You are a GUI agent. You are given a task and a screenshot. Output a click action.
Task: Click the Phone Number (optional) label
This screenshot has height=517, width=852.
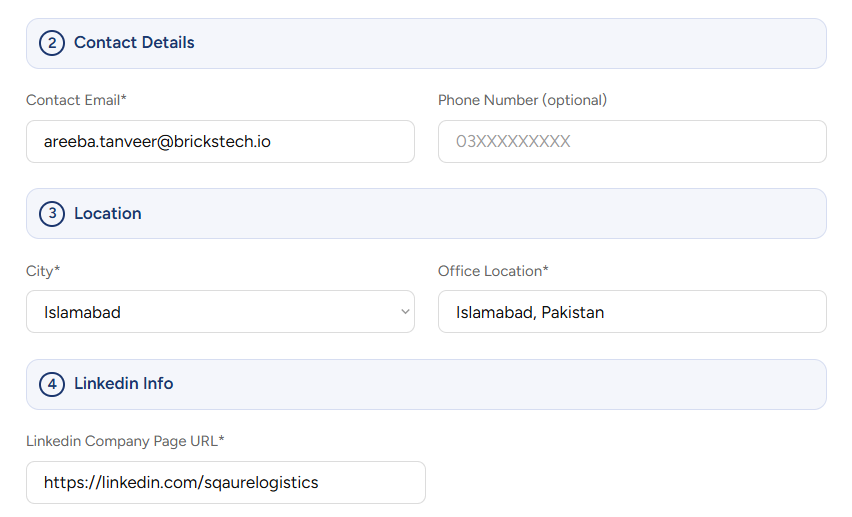point(522,100)
